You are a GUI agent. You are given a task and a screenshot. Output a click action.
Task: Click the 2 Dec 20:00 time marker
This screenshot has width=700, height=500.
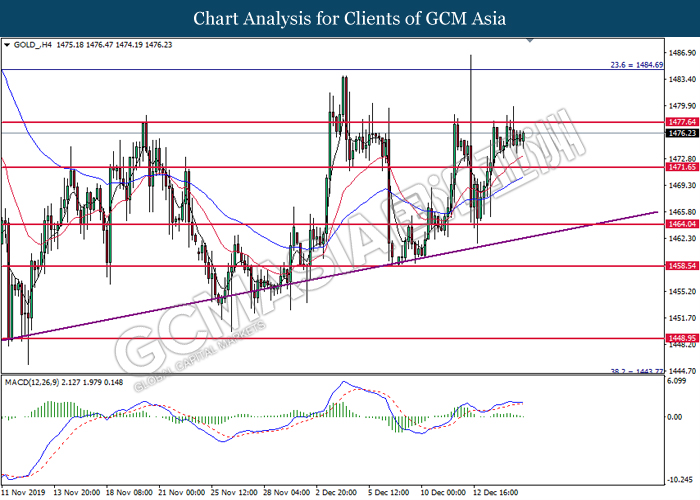coord(336,492)
